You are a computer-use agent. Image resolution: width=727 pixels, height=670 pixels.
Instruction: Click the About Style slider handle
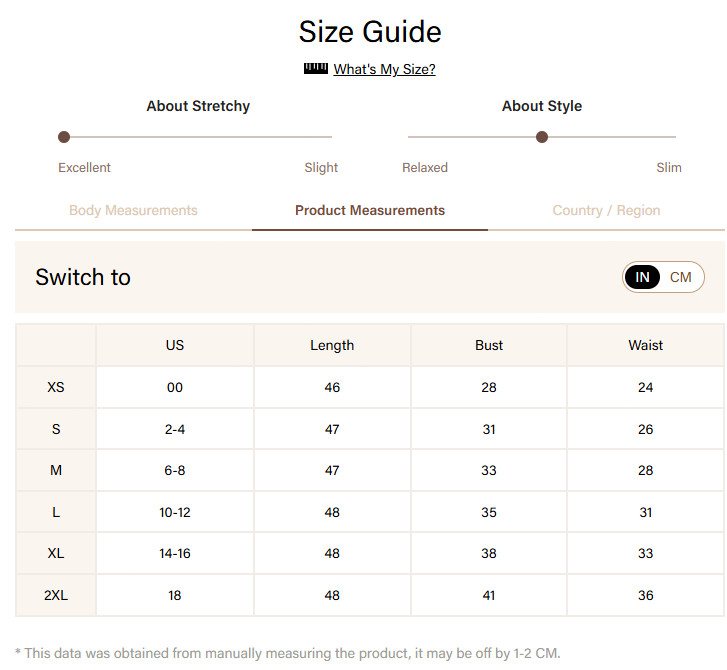point(542,137)
